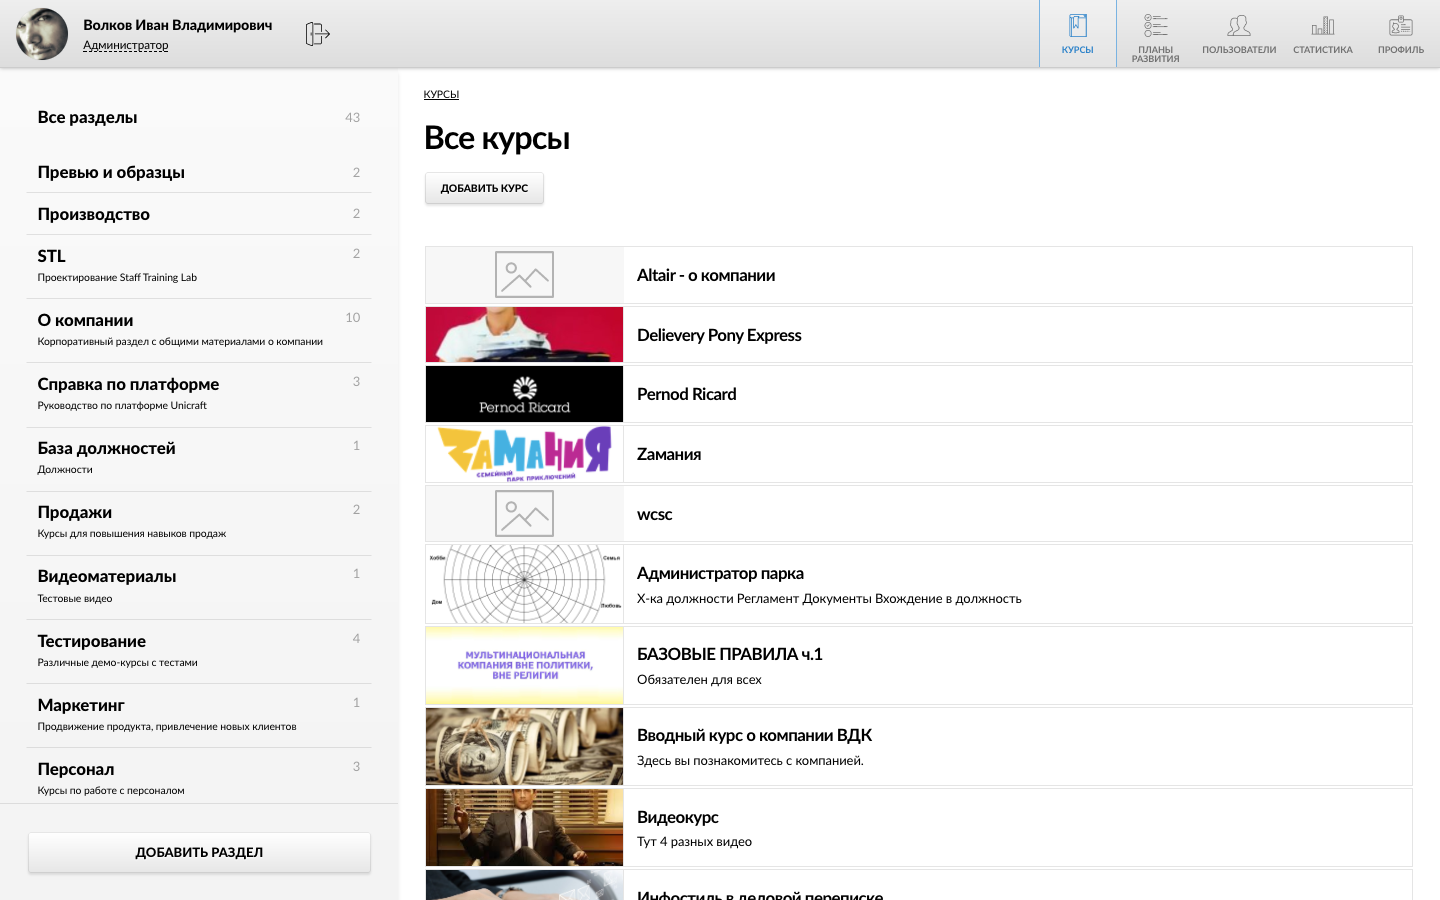Click the Zамания course thumbnail
The image size is (1440, 900).
point(524,454)
